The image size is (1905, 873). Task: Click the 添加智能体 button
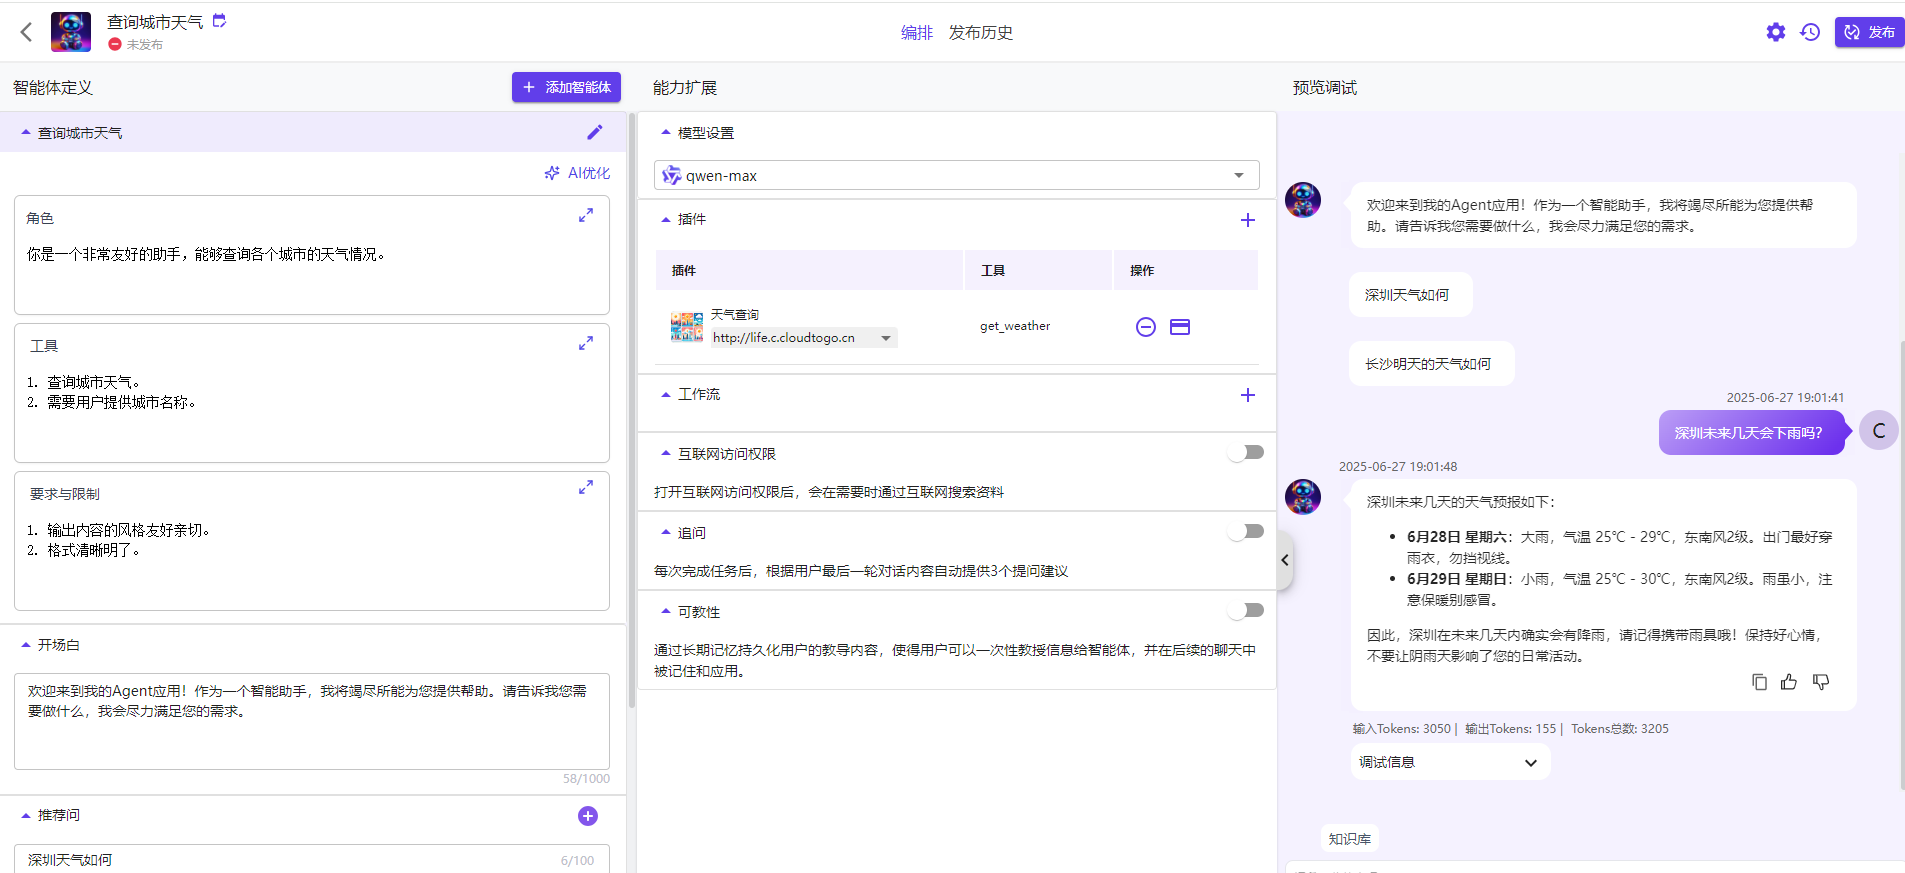pos(566,87)
